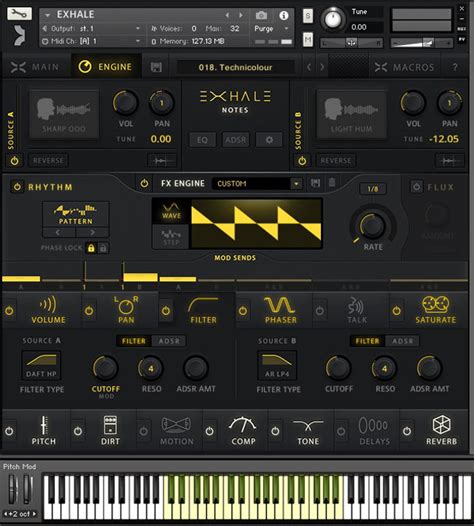Screen dimensions: 474x526
Task: Select Source B FILTER tab
Action: (x=367, y=341)
